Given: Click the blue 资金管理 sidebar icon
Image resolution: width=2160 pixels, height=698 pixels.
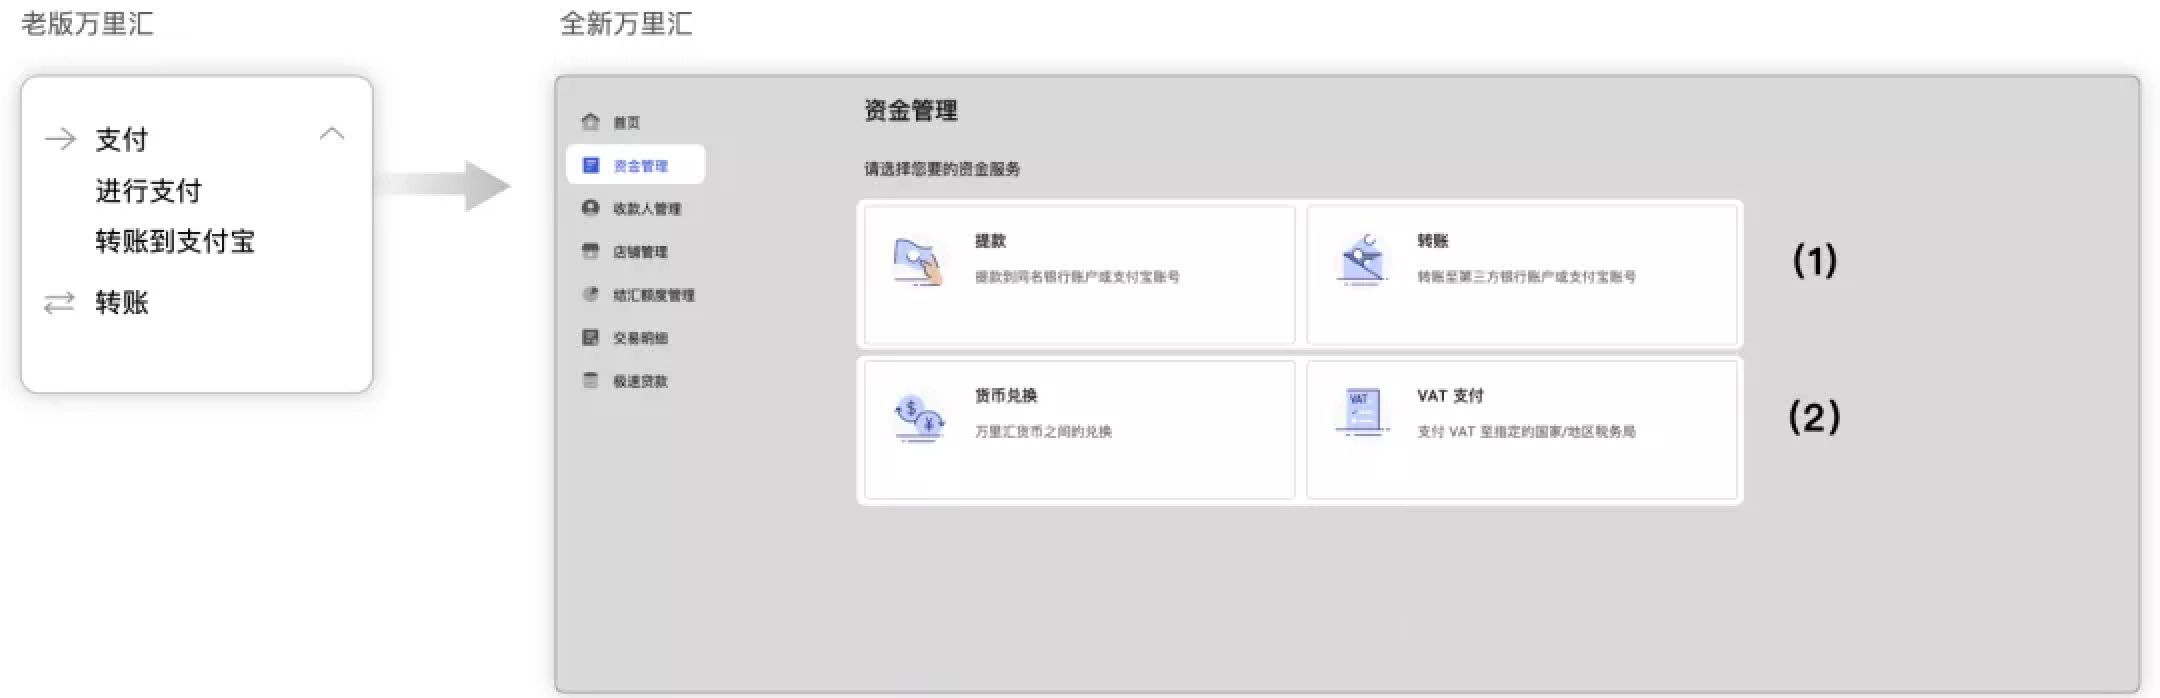Looking at the screenshot, I should click(x=591, y=165).
